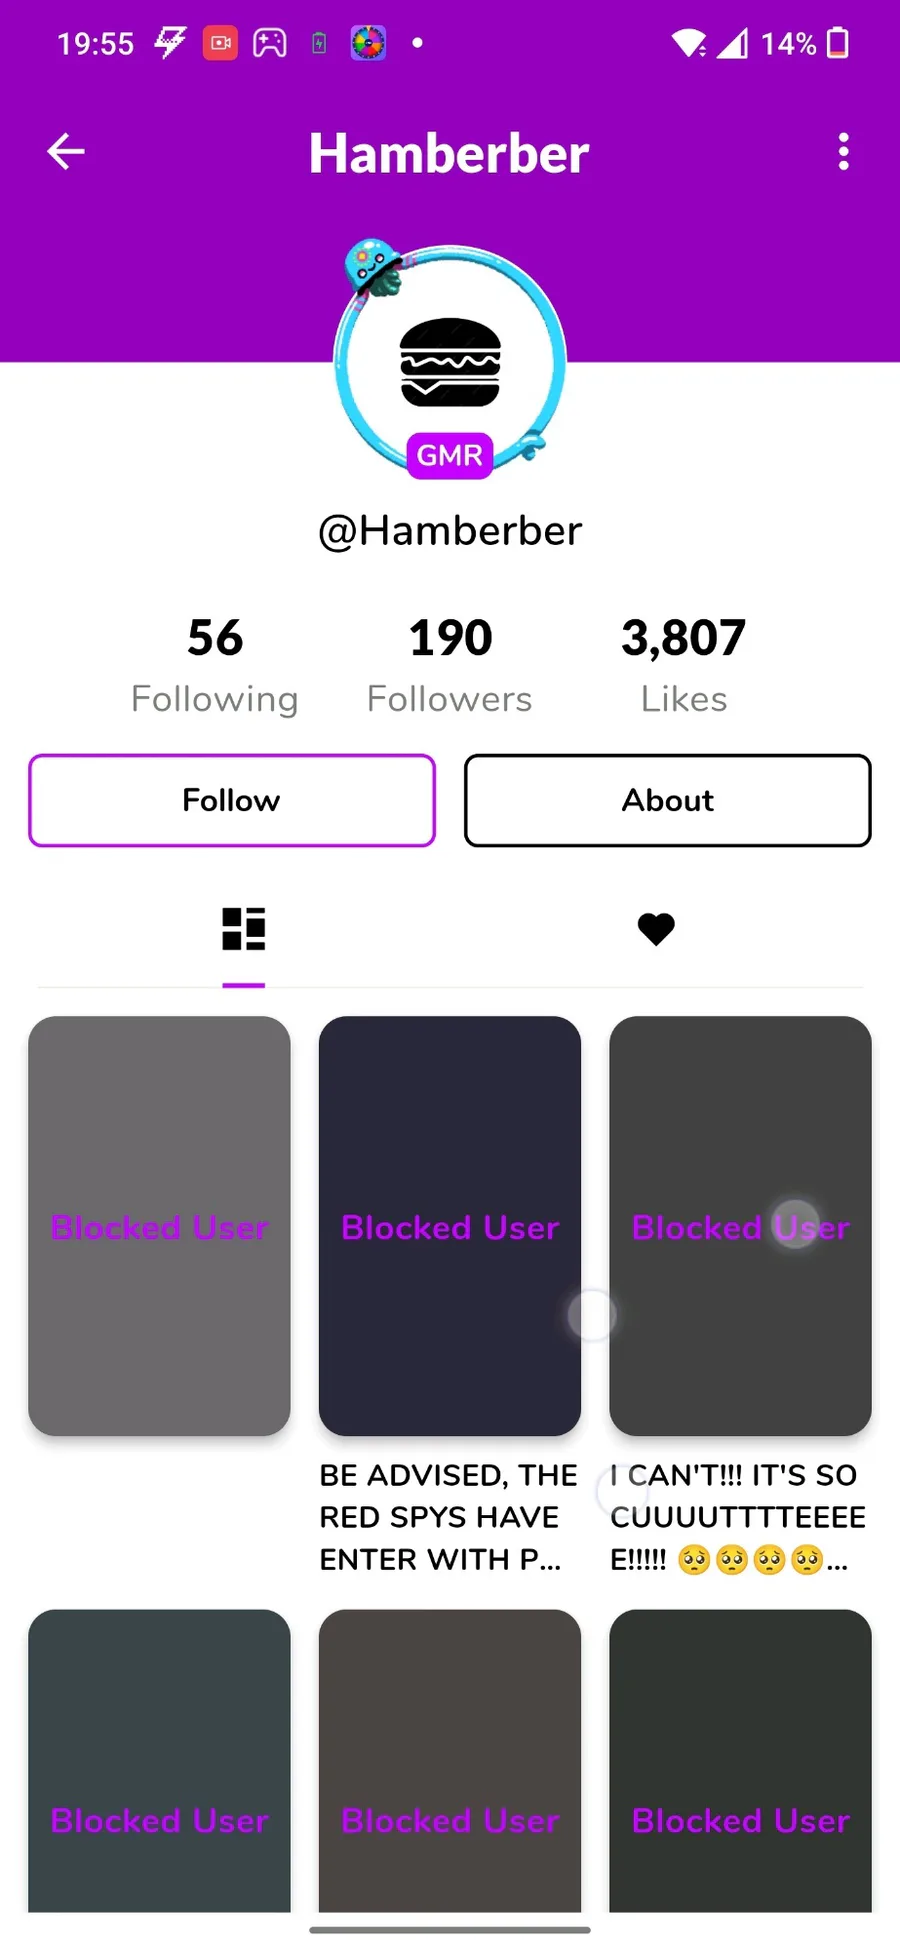Tap the GMR badge
This screenshot has width=900, height=1950.
click(x=449, y=456)
